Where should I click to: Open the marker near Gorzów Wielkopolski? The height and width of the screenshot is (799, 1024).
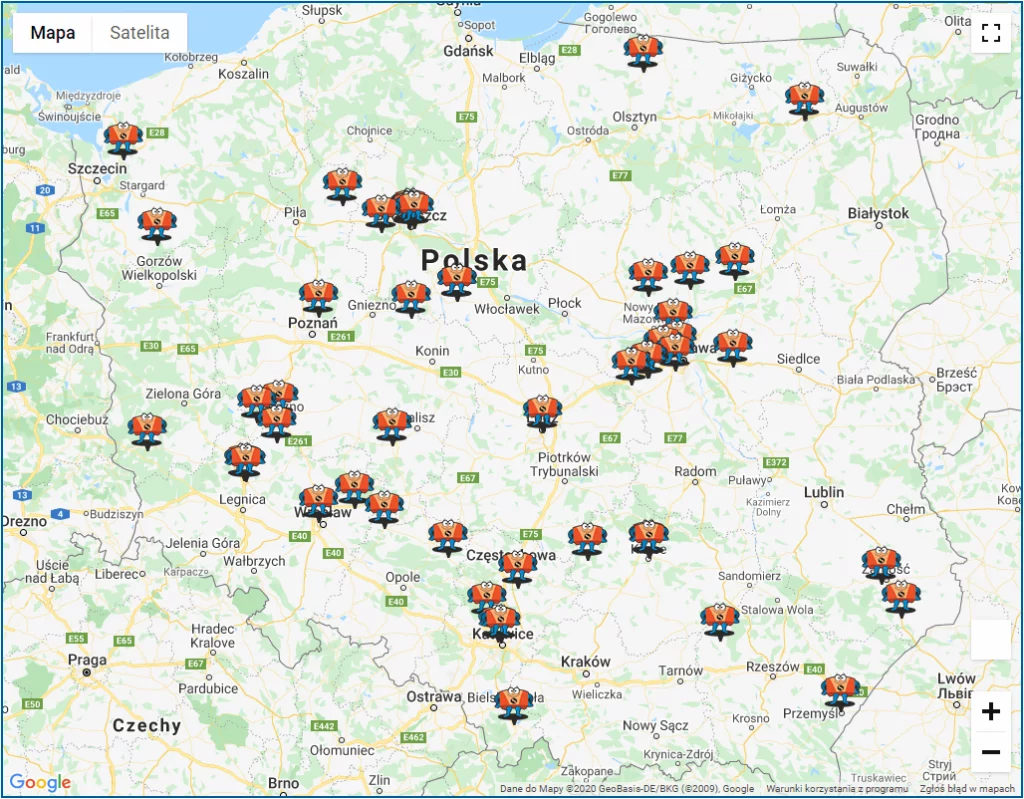click(x=156, y=225)
